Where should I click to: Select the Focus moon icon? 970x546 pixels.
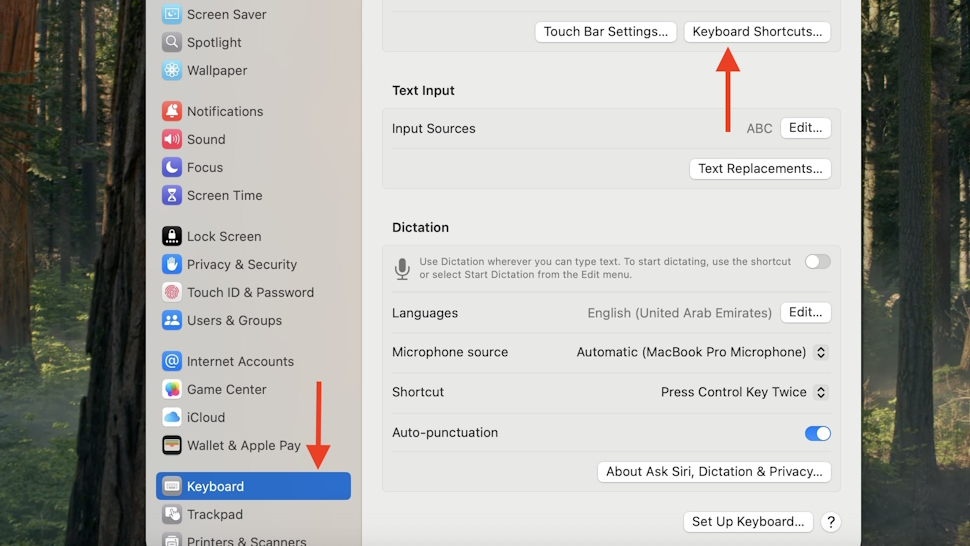[x=171, y=167]
